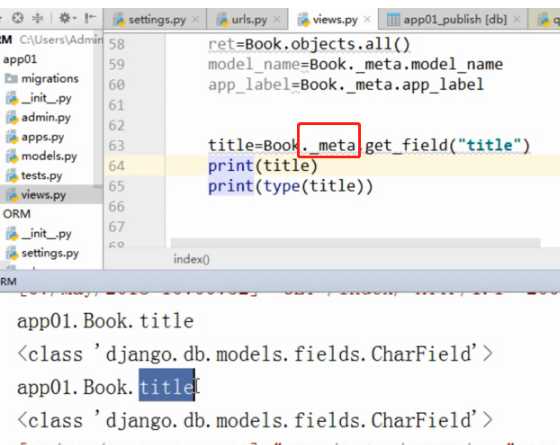The width and height of the screenshot is (560, 445).
Task: Click the C:\Users\Admin project path
Action: 61,40
